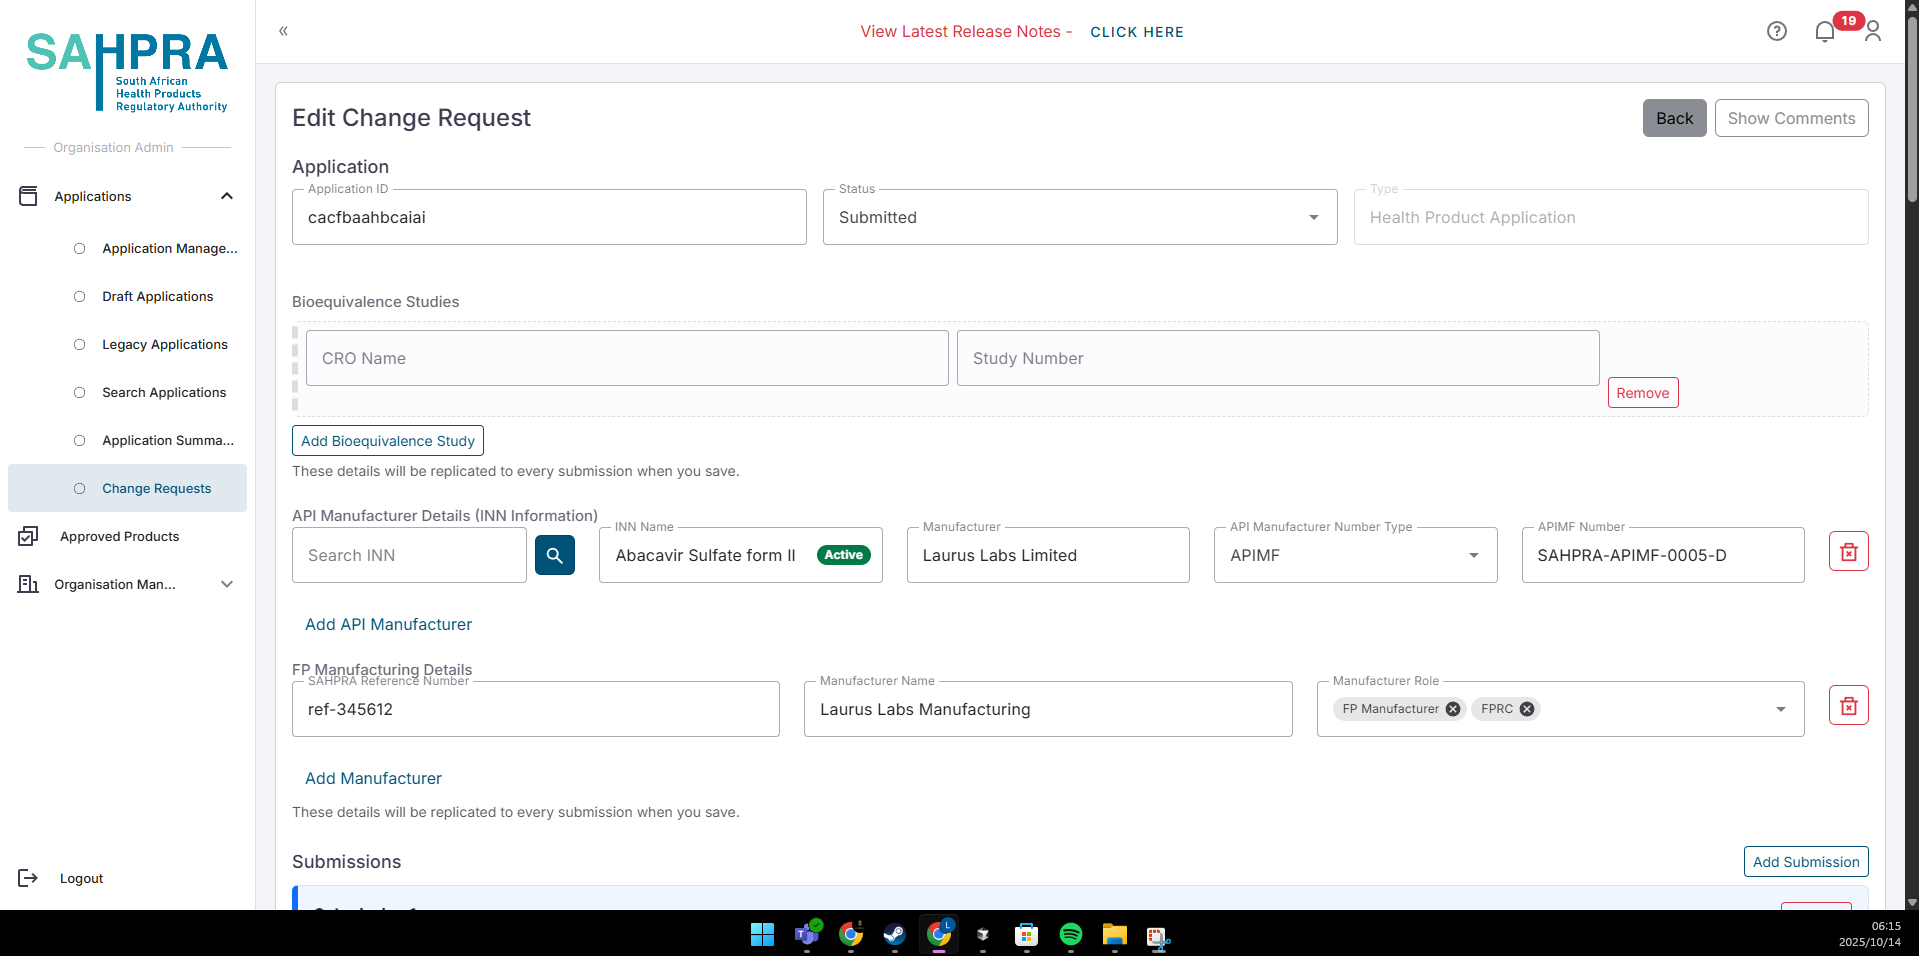1919x956 pixels.
Task: Open the Status dropdown
Action: (1313, 218)
